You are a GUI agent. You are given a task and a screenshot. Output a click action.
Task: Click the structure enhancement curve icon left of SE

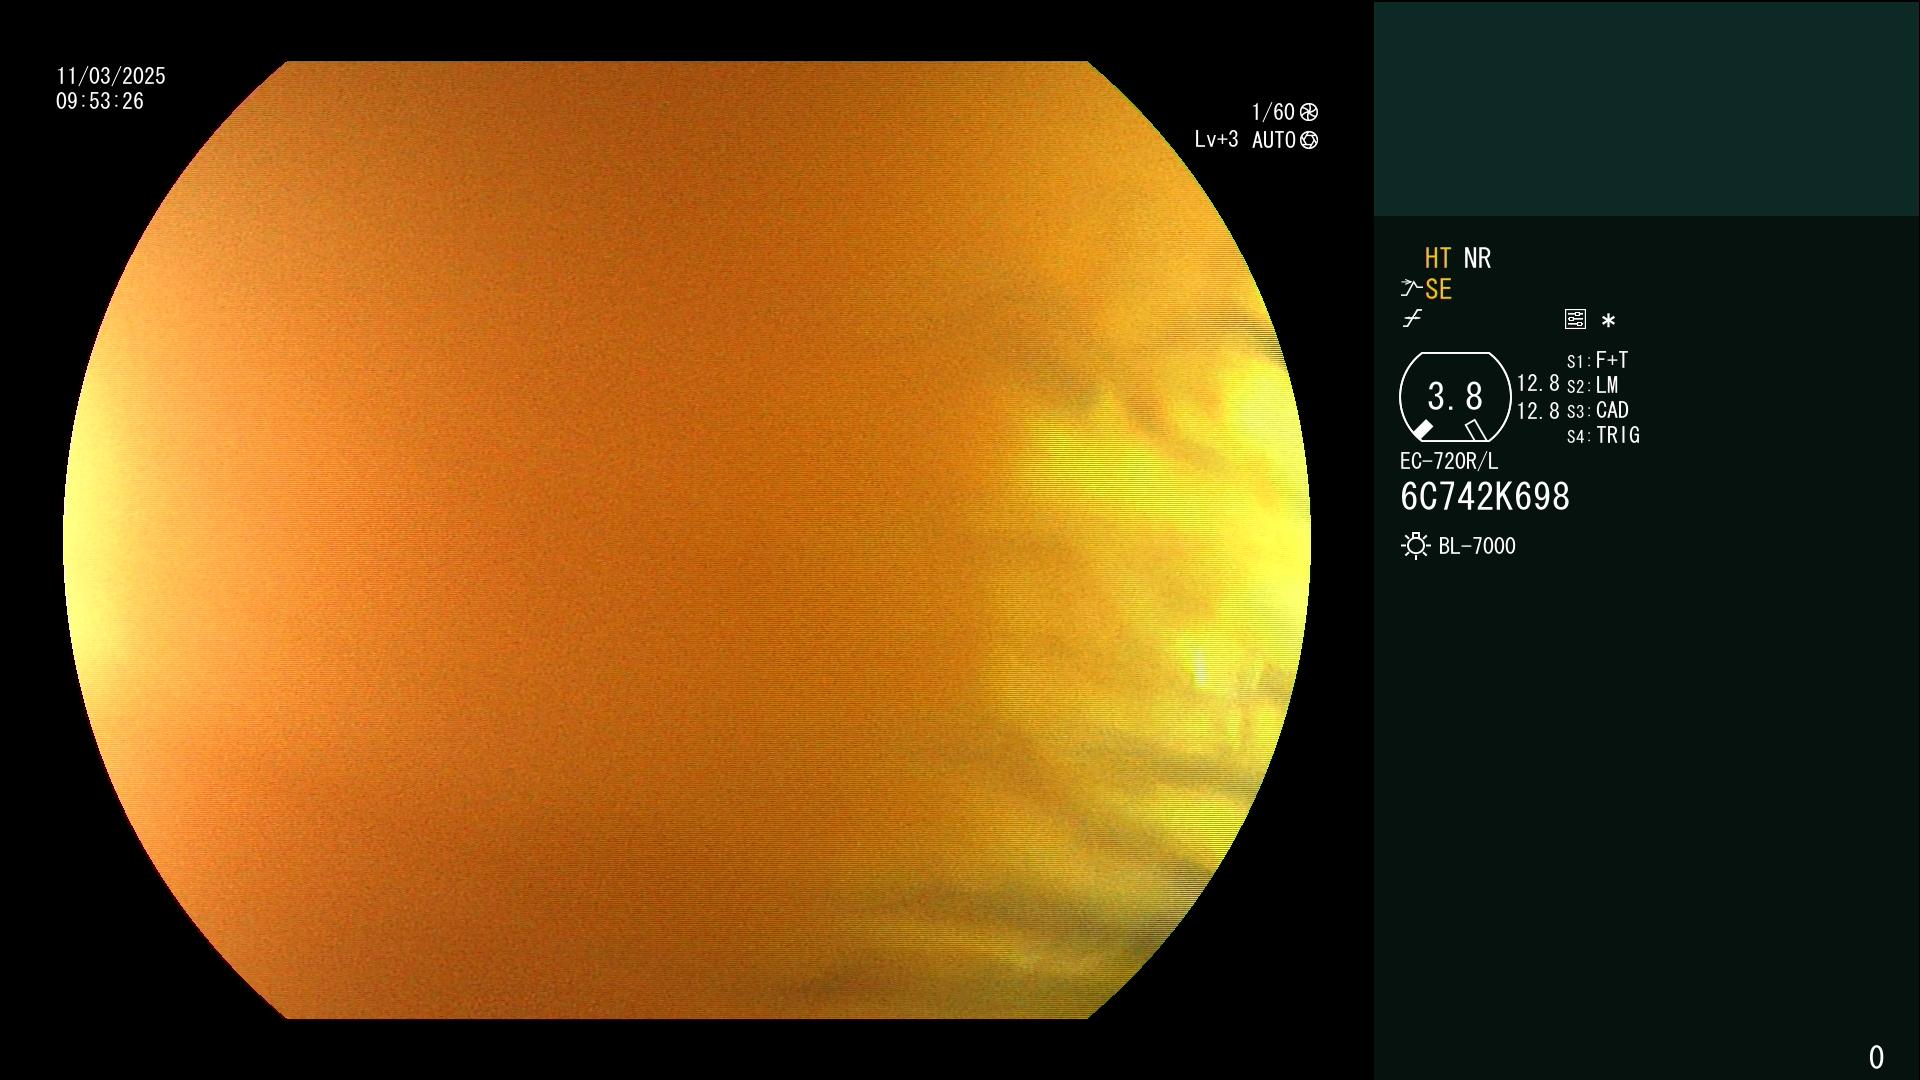point(1411,289)
